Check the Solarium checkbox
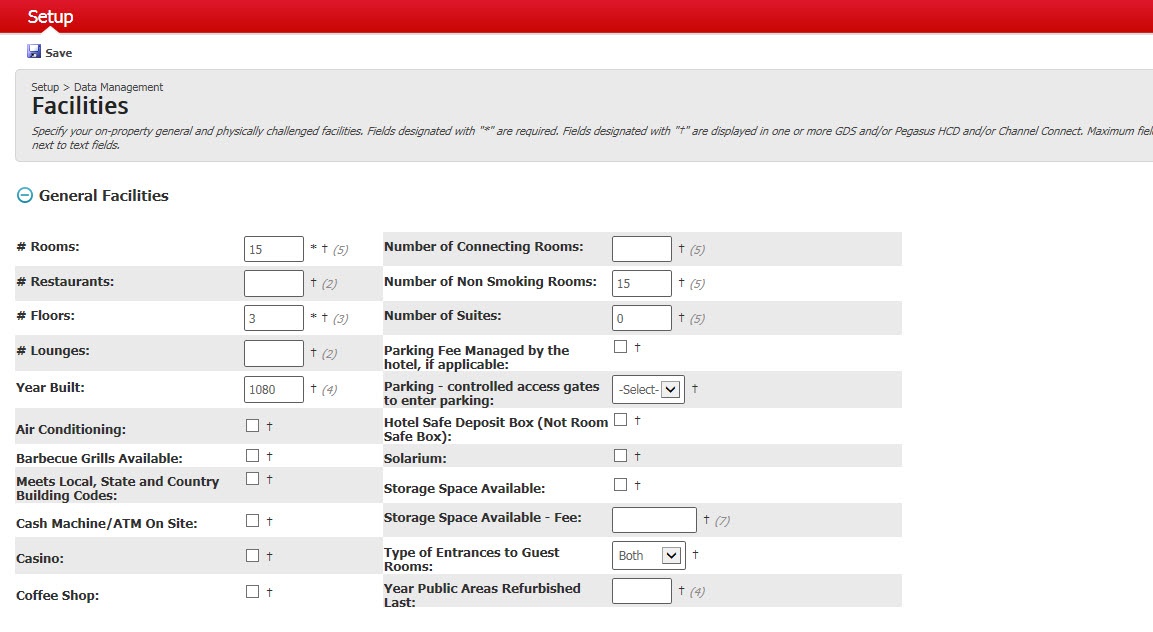Viewport: 1153px width, 632px height. [x=621, y=455]
